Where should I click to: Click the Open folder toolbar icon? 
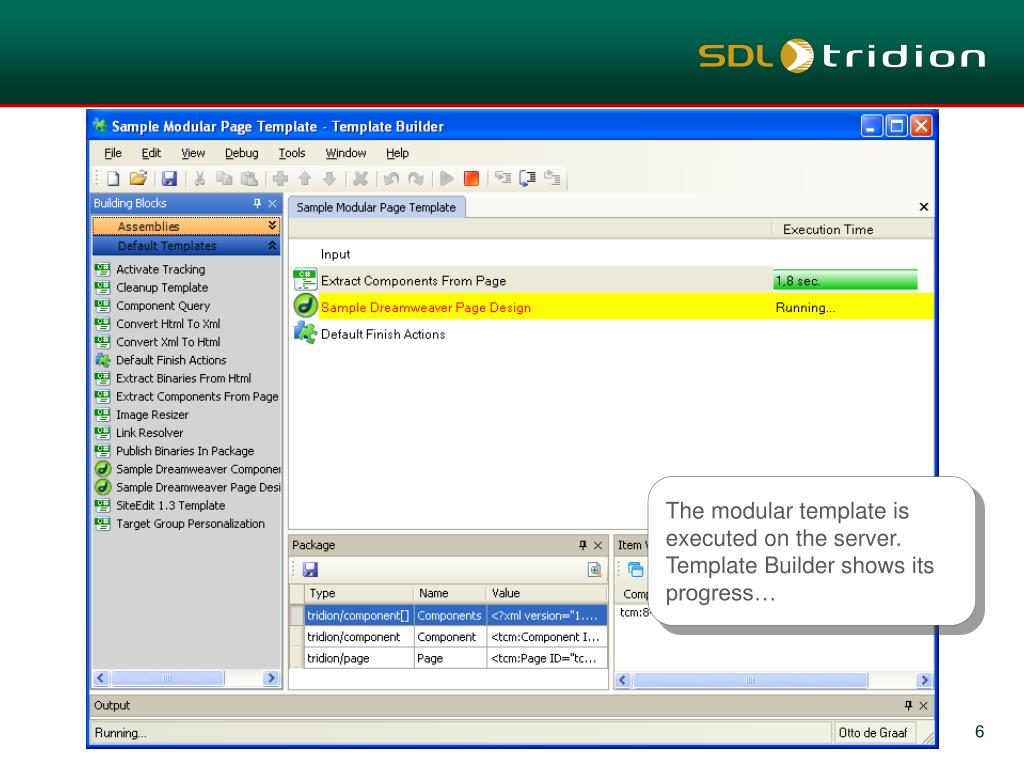click(138, 178)
